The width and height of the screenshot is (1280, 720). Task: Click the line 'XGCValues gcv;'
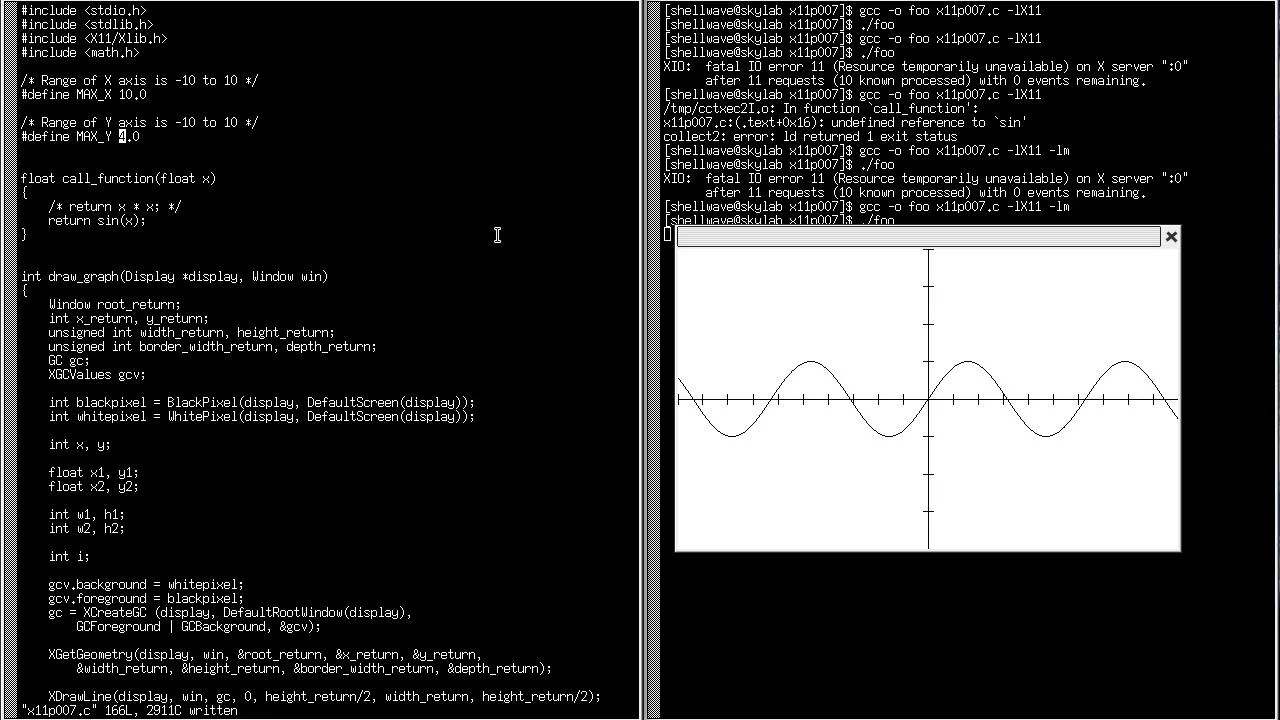pyautogui.click(x=97, y=375)
